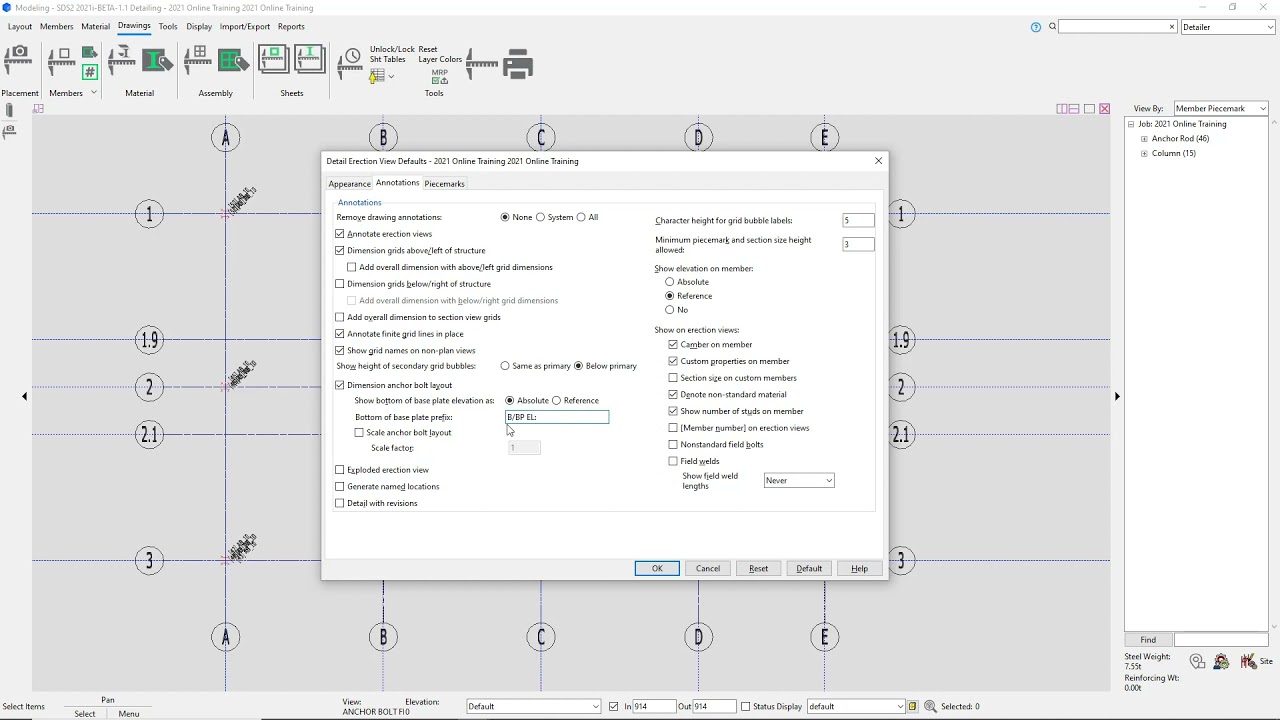Screen dimensions: 1280x720
Task: Click the OK button
Action: click(x=657, y=569)
